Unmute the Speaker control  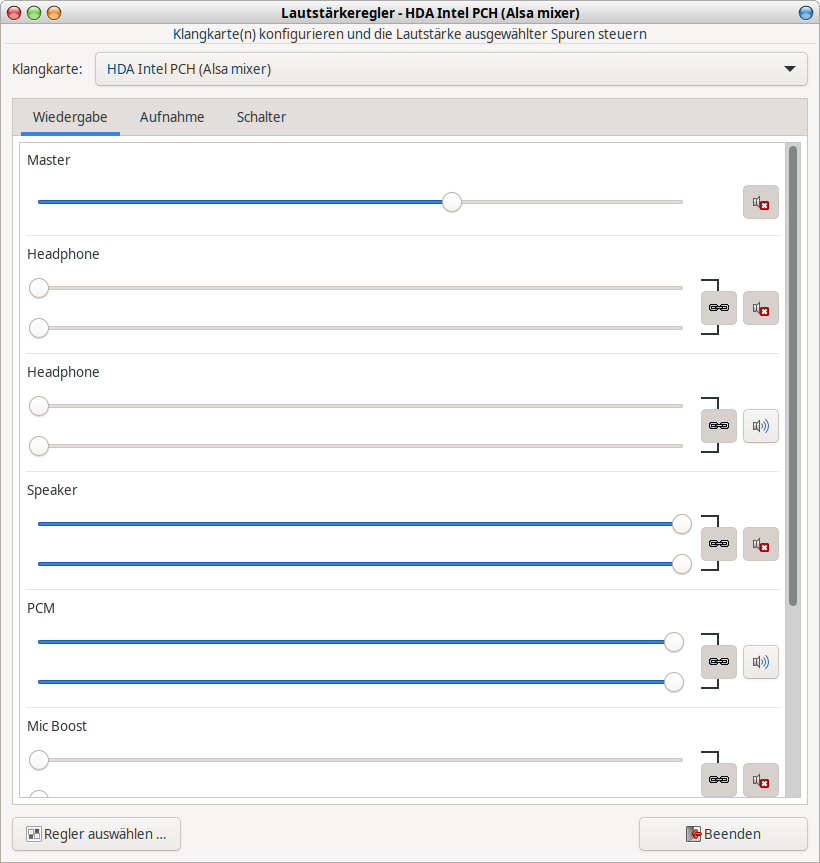761,544
